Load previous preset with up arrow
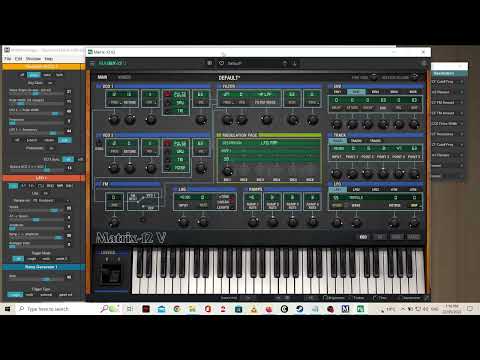The image size is (480, 360). coord(285,63)
